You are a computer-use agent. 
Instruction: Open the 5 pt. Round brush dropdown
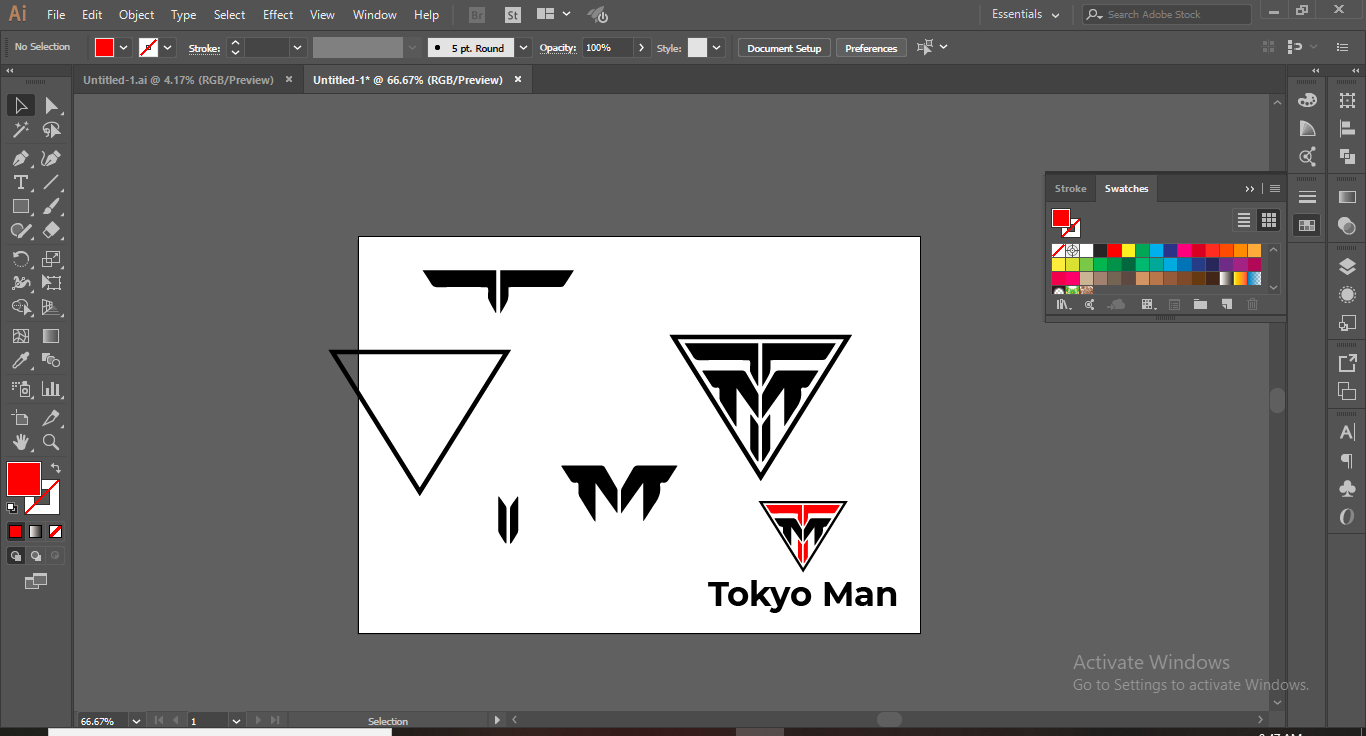click(524, 47)
